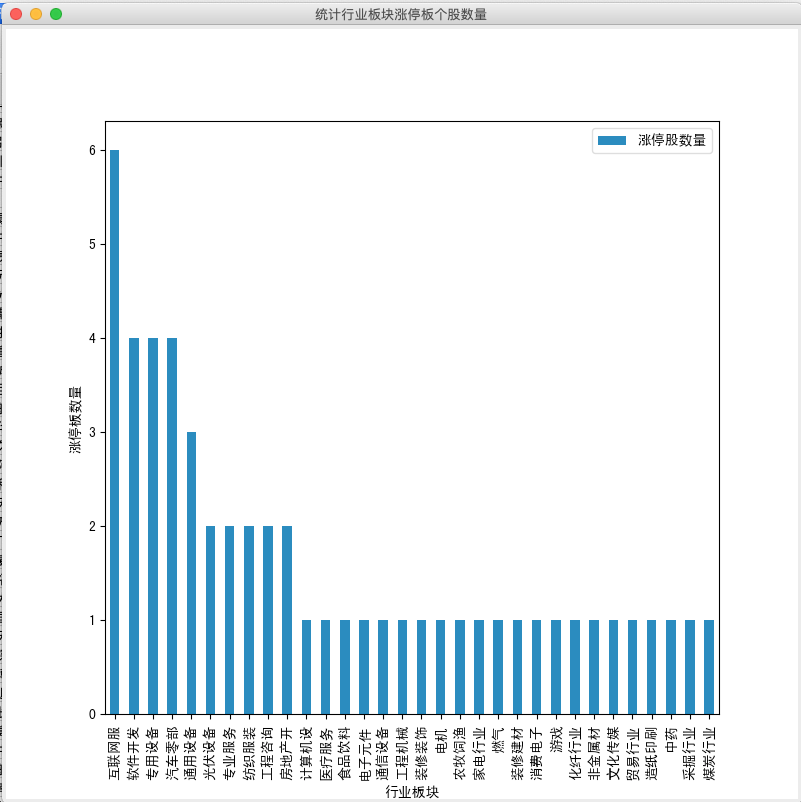Click the y-axis title 涨停板数量

[75, 419]
